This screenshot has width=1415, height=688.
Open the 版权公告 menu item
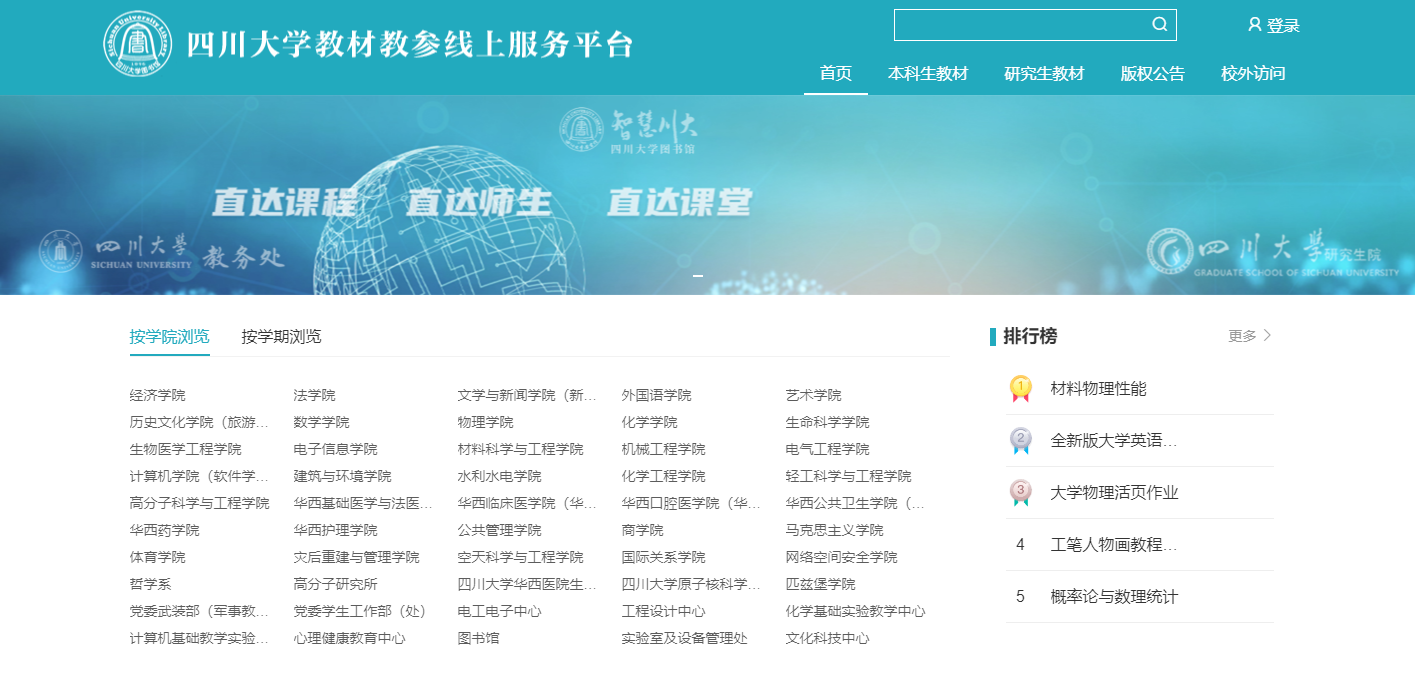[x=1152, y=73]
